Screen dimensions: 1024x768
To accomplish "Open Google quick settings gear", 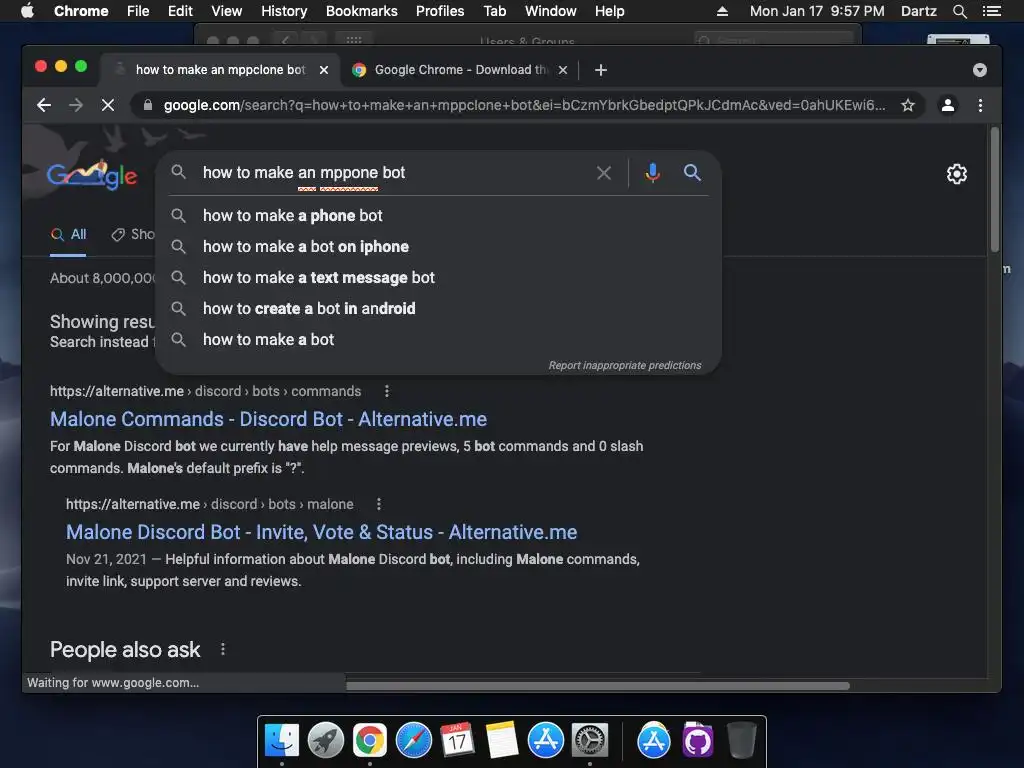I will pyautogui.click(x=957, y=174).
